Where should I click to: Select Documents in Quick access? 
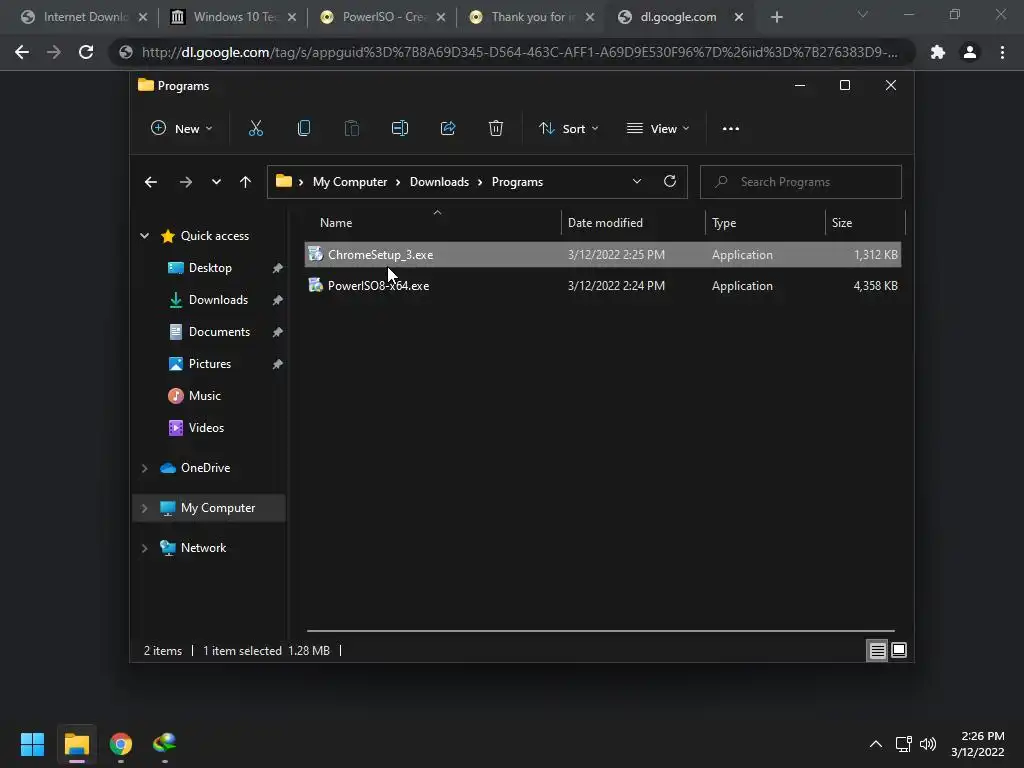(219, 332)
